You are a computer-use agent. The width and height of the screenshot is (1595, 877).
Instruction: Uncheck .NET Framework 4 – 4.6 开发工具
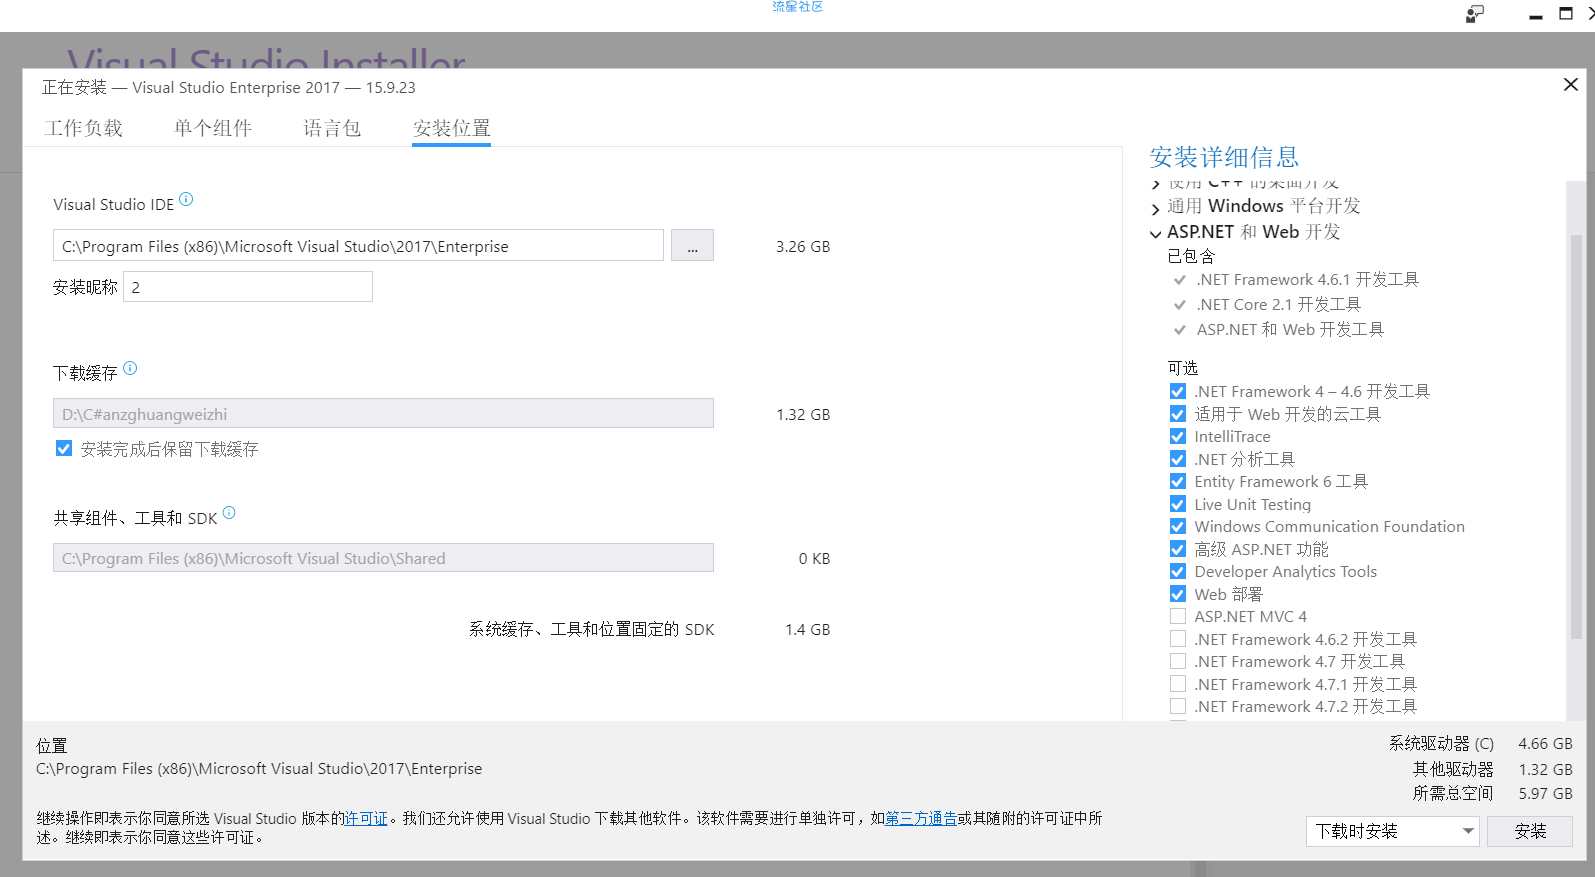(x=1178, y=391)
